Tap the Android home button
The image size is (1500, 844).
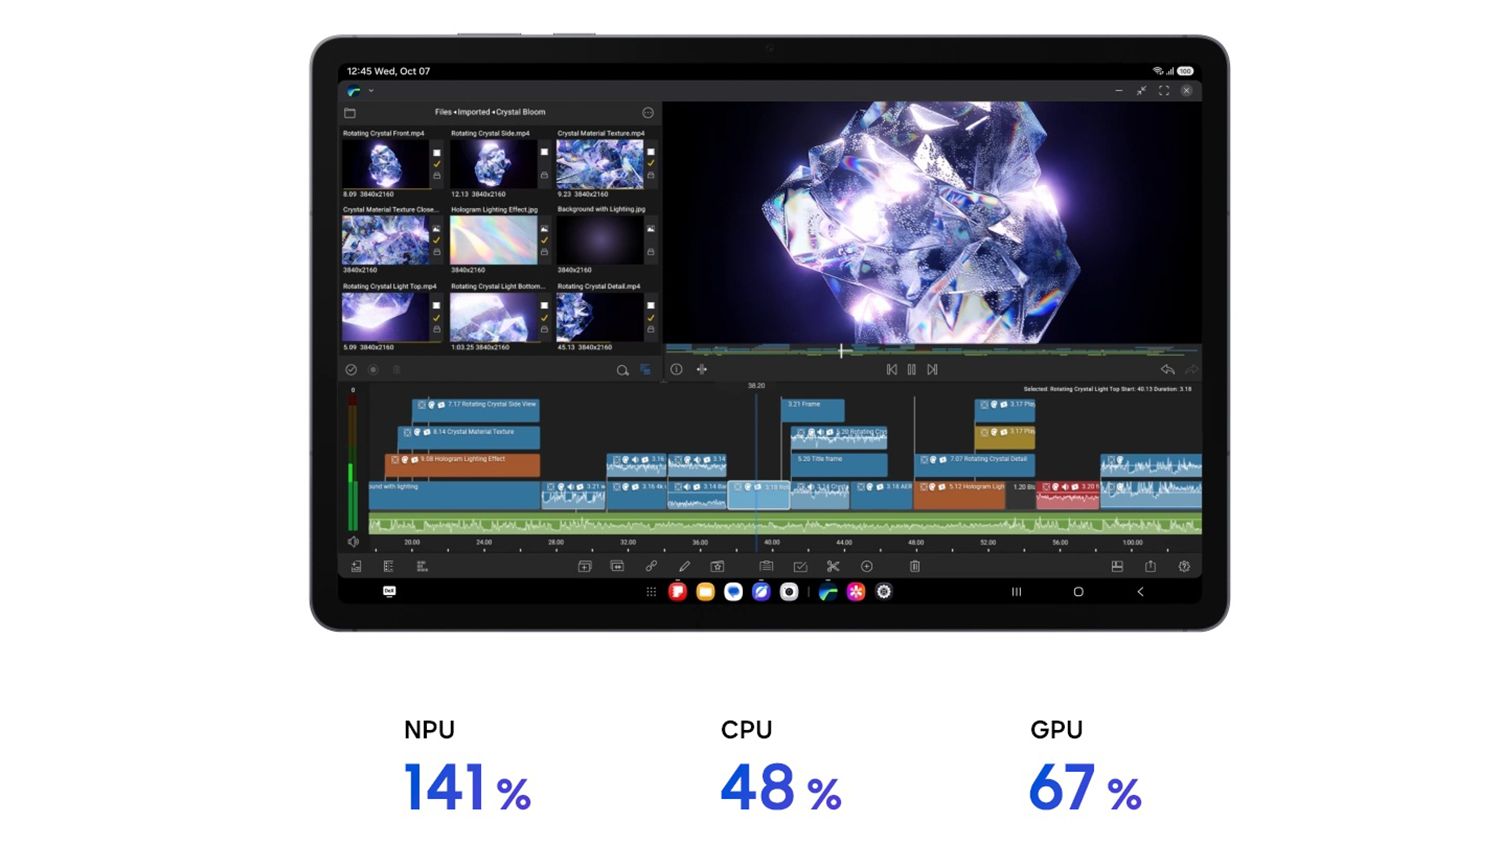(x=1078, y=592)
